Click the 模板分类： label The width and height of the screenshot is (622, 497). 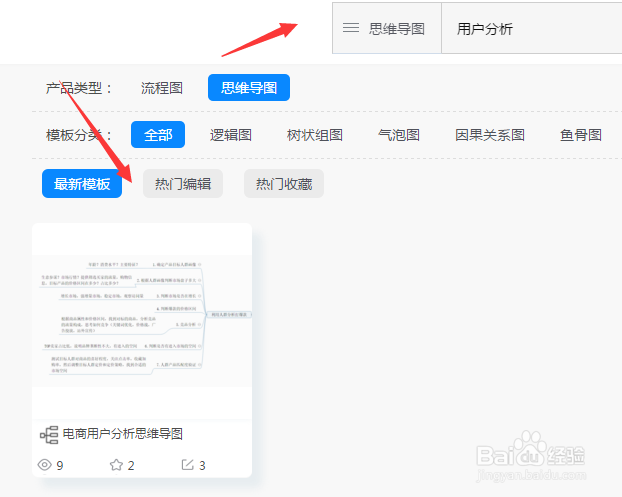point(79,135)
